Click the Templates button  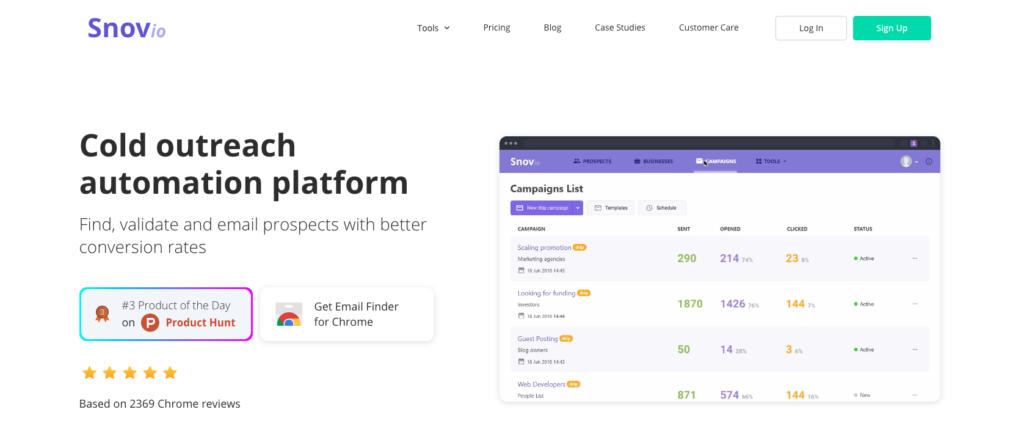(611, 208)
